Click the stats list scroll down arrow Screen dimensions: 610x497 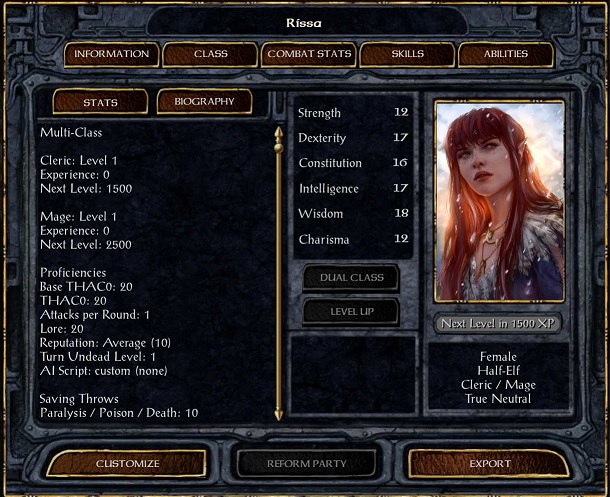(279, 414)
